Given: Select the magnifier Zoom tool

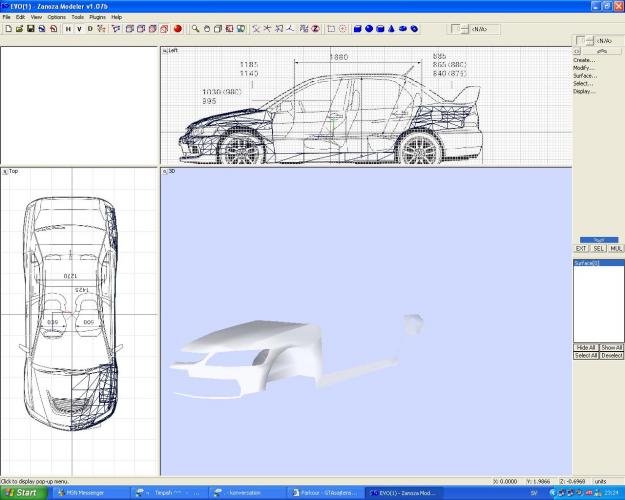Looking at the screenshot, I should (195, 29).
